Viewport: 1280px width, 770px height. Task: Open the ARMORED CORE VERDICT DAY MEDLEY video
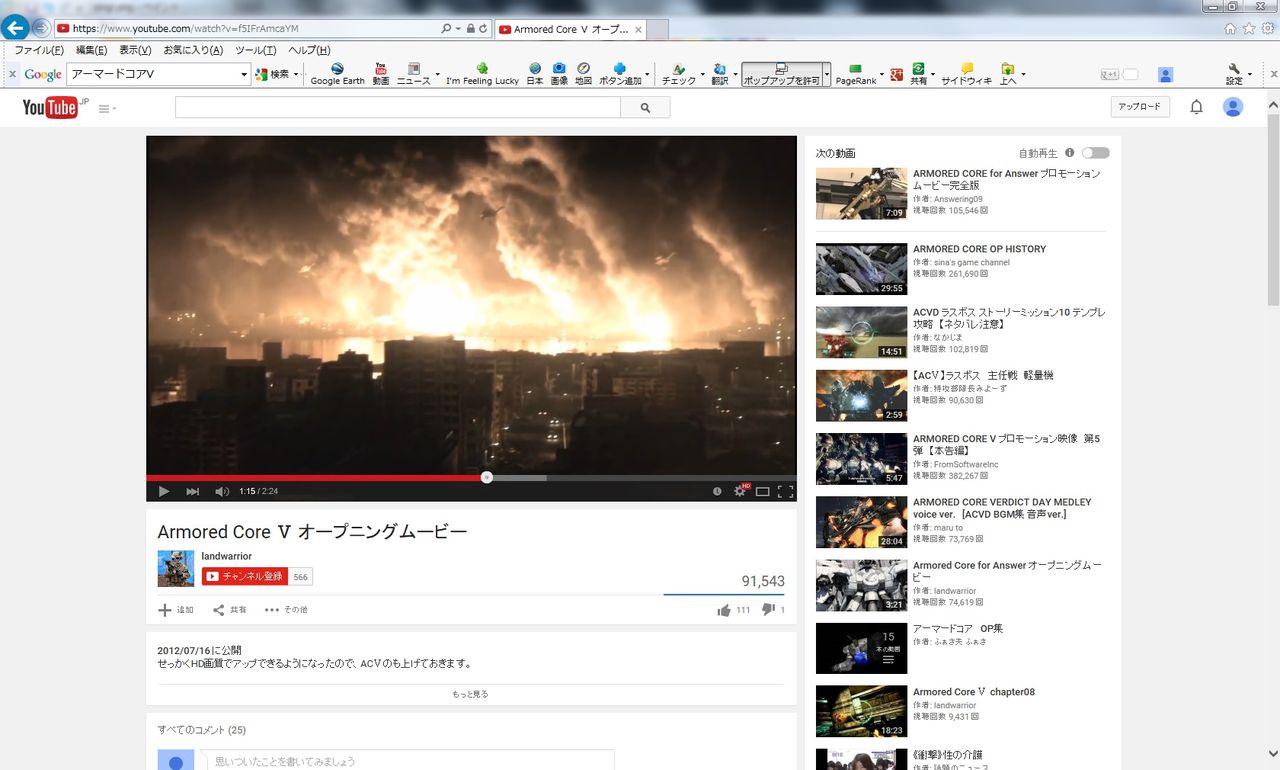[1002, 508]
